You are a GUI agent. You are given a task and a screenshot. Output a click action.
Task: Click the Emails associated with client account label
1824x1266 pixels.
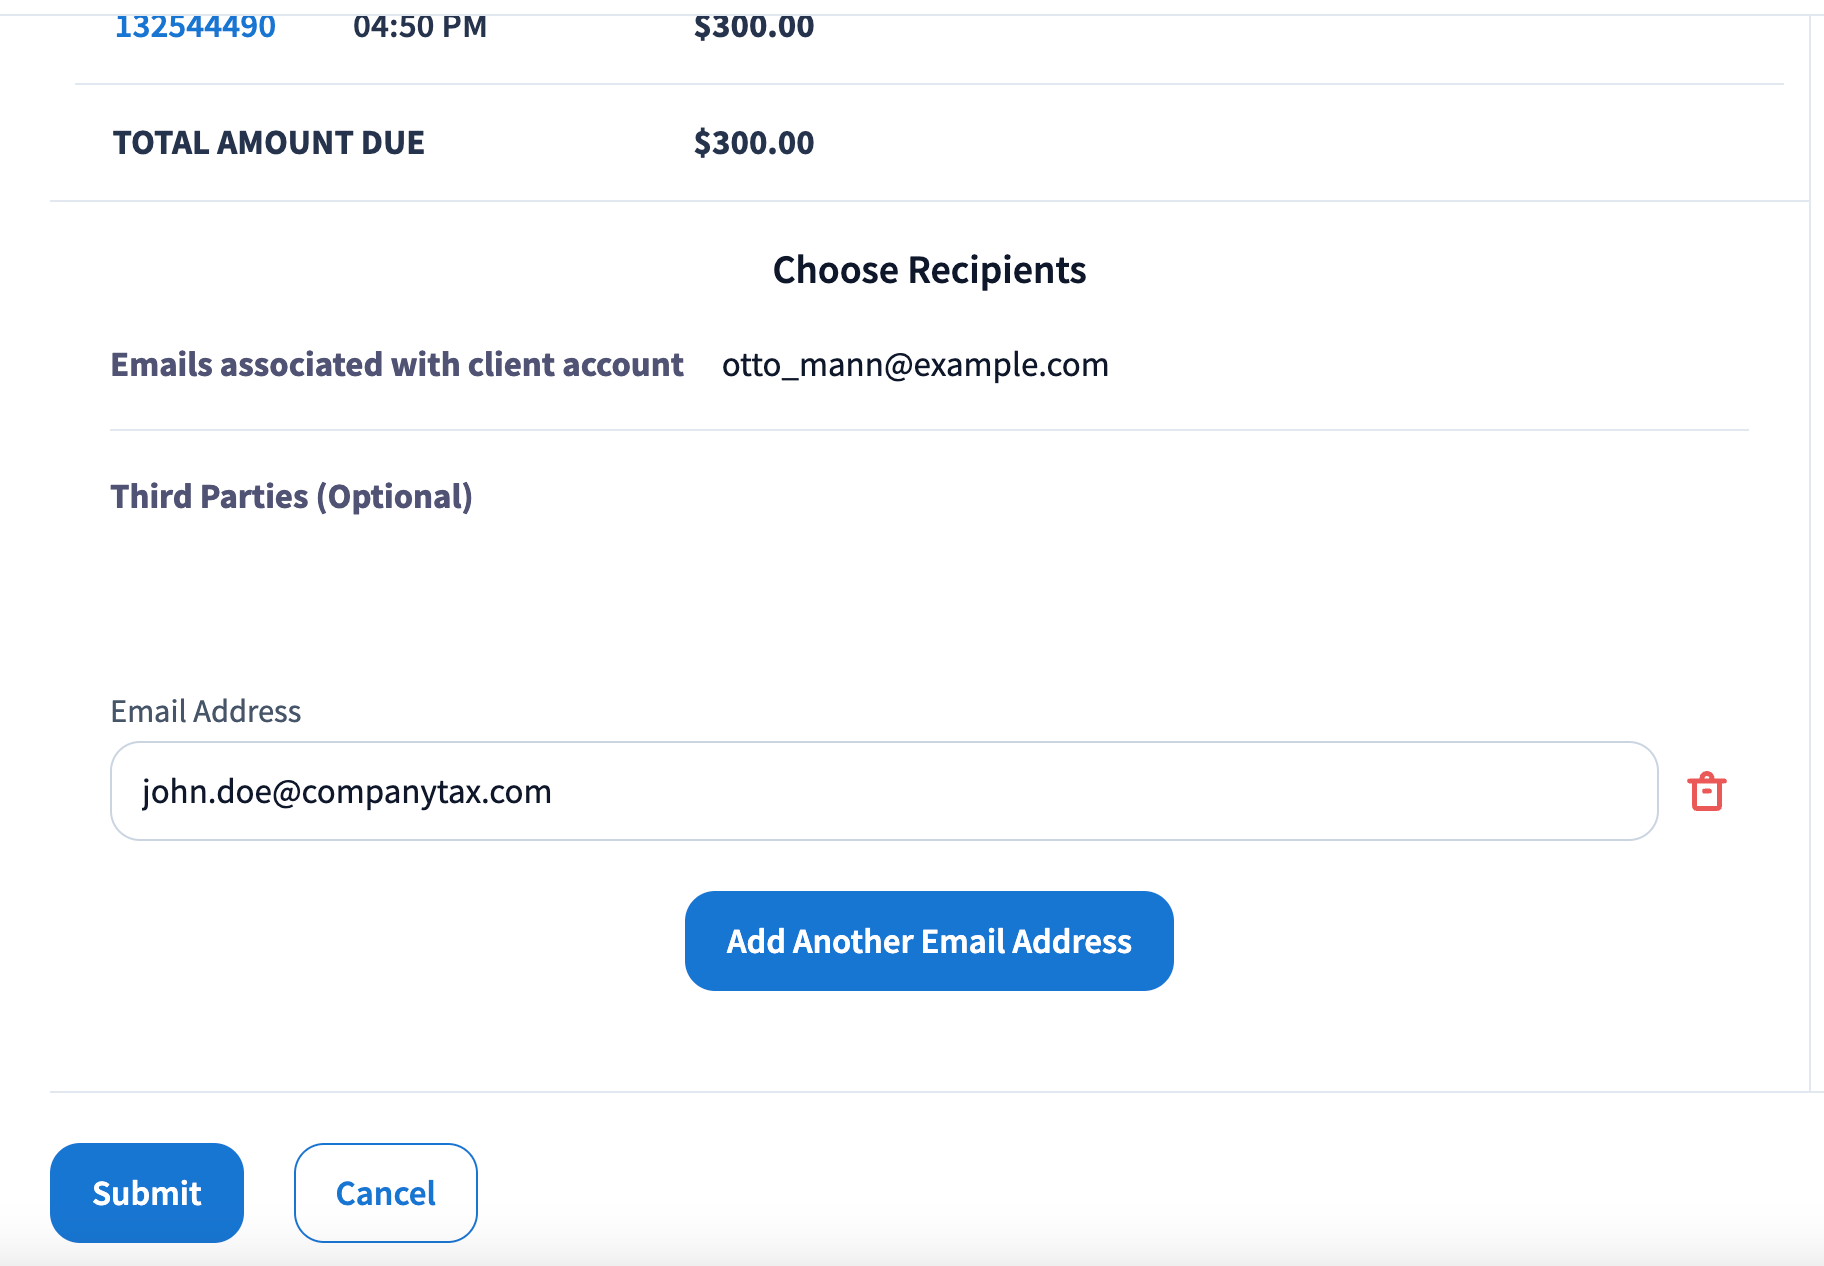point(397,365)
